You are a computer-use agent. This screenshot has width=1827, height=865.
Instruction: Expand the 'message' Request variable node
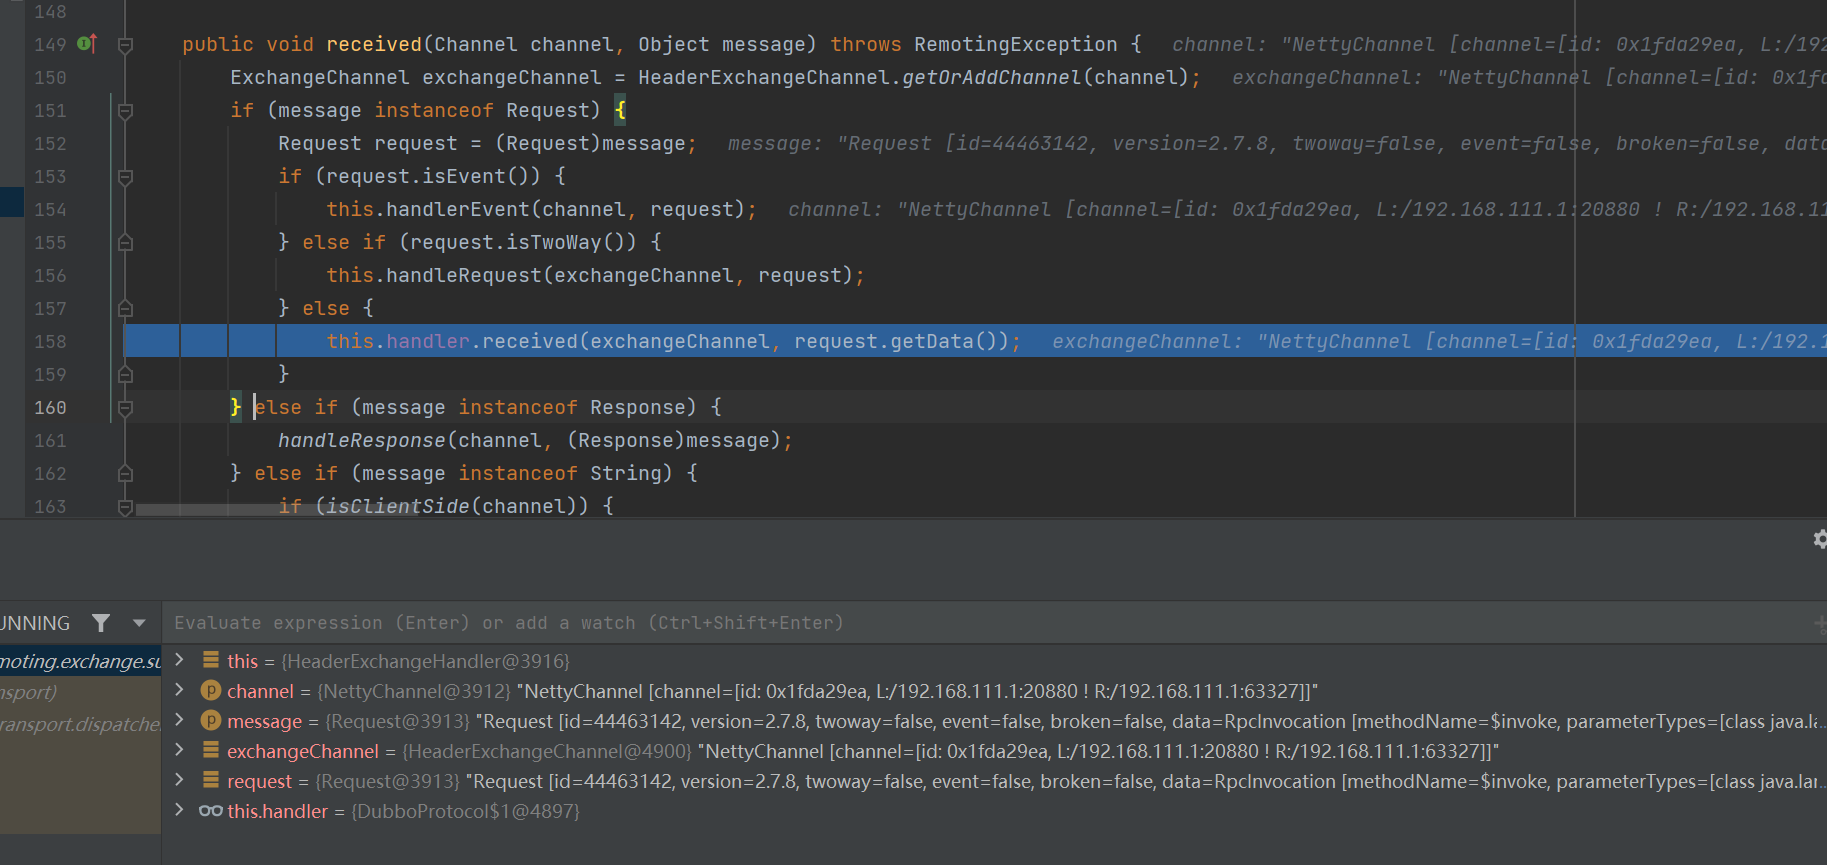[x=179, y=720]
